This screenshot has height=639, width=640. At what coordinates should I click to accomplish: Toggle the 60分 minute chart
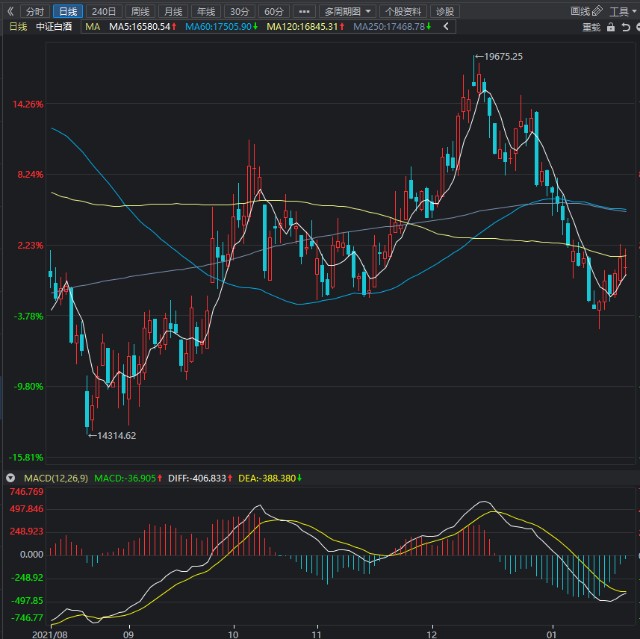[273, 11]
